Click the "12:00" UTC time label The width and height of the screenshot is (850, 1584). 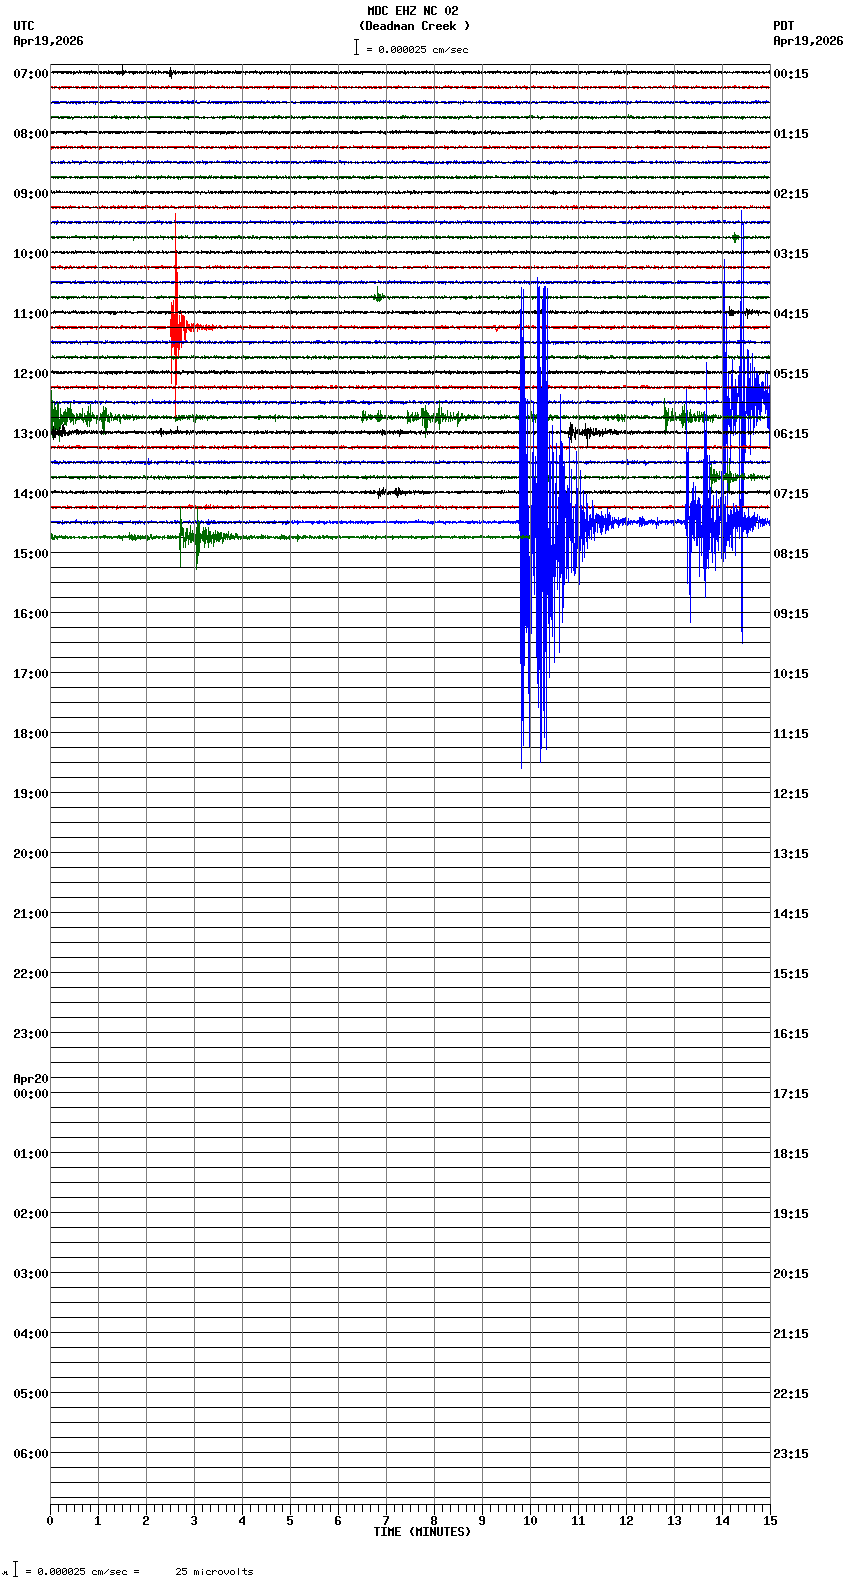click(x=31, y=374)
